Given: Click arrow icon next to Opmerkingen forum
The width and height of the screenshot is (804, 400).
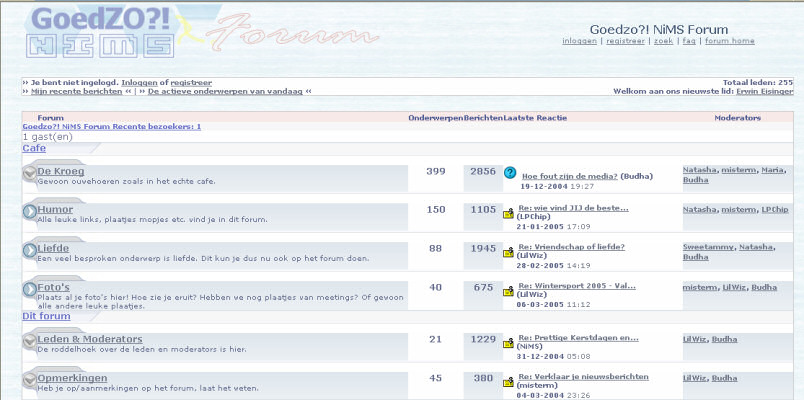Looking at the screenshot, I should click(30, 381).
